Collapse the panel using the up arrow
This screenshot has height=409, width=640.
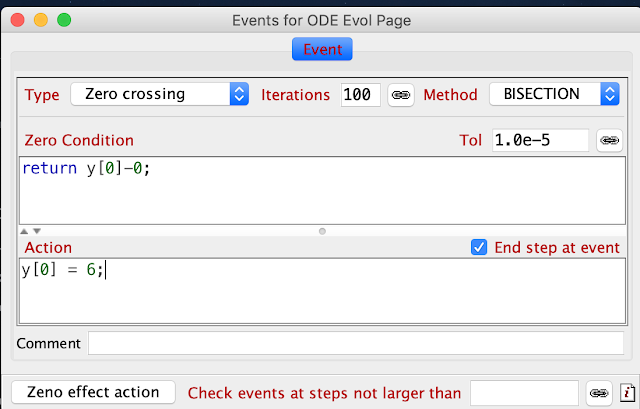24,231
